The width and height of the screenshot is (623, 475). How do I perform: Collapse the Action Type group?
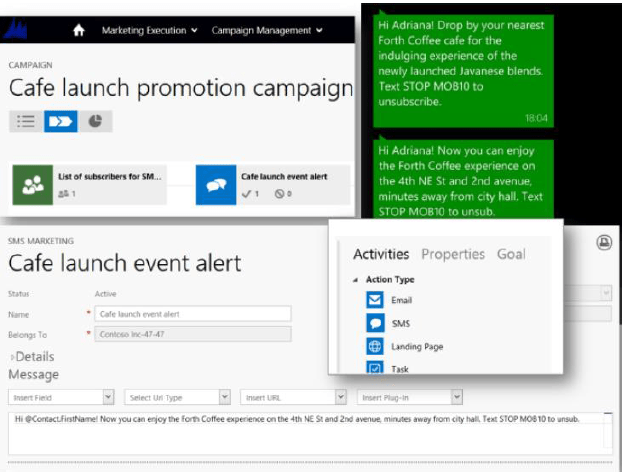356,280
